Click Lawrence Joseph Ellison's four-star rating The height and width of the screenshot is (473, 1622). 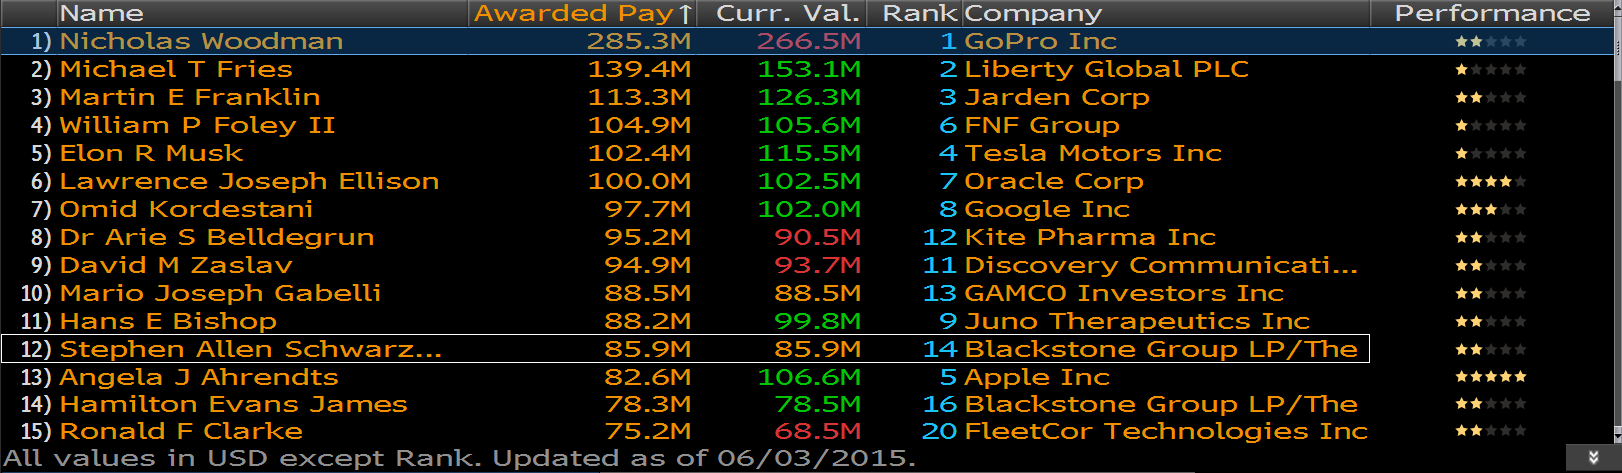[1491, 181]
